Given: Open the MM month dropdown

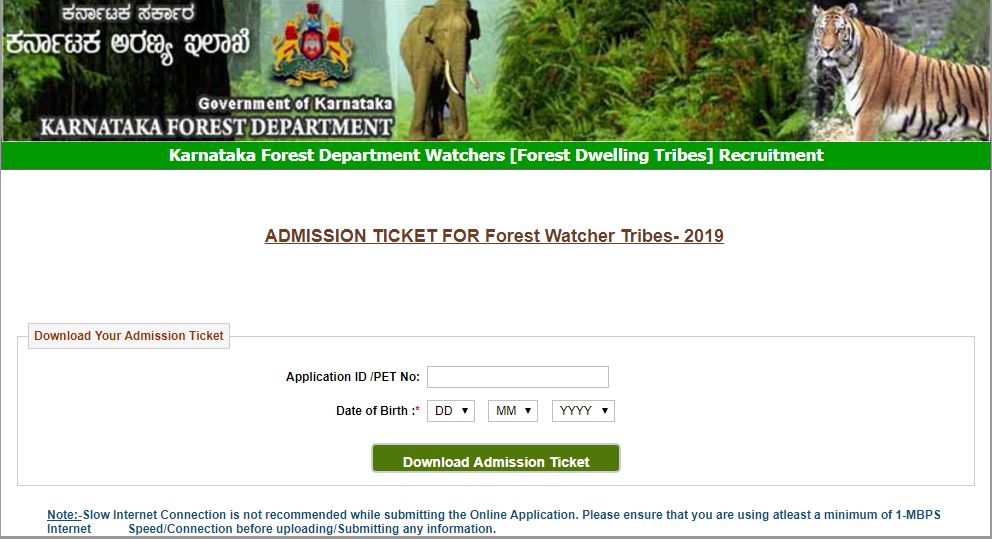Looking at the screenshot, I should click(513, 411).
